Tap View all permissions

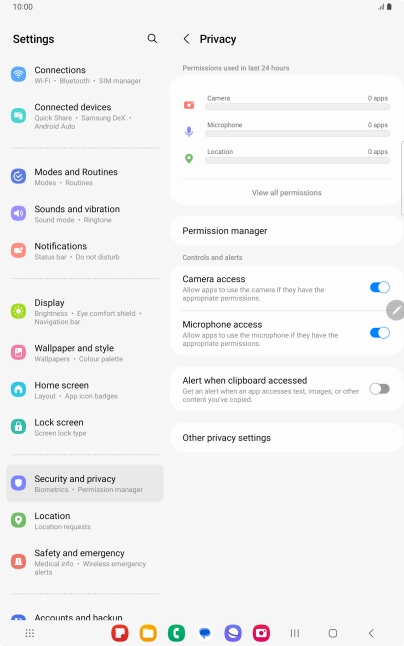tap(287, 192)
